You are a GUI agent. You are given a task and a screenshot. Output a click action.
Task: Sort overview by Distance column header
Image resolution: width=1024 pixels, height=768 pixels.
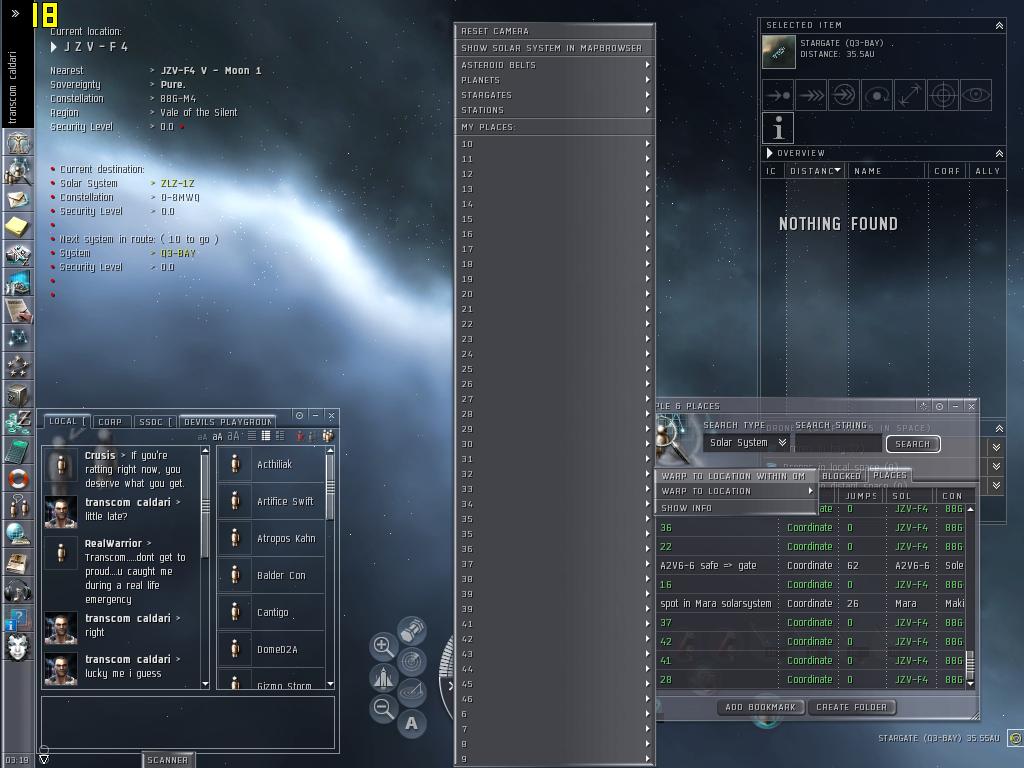tap(815, 171)
